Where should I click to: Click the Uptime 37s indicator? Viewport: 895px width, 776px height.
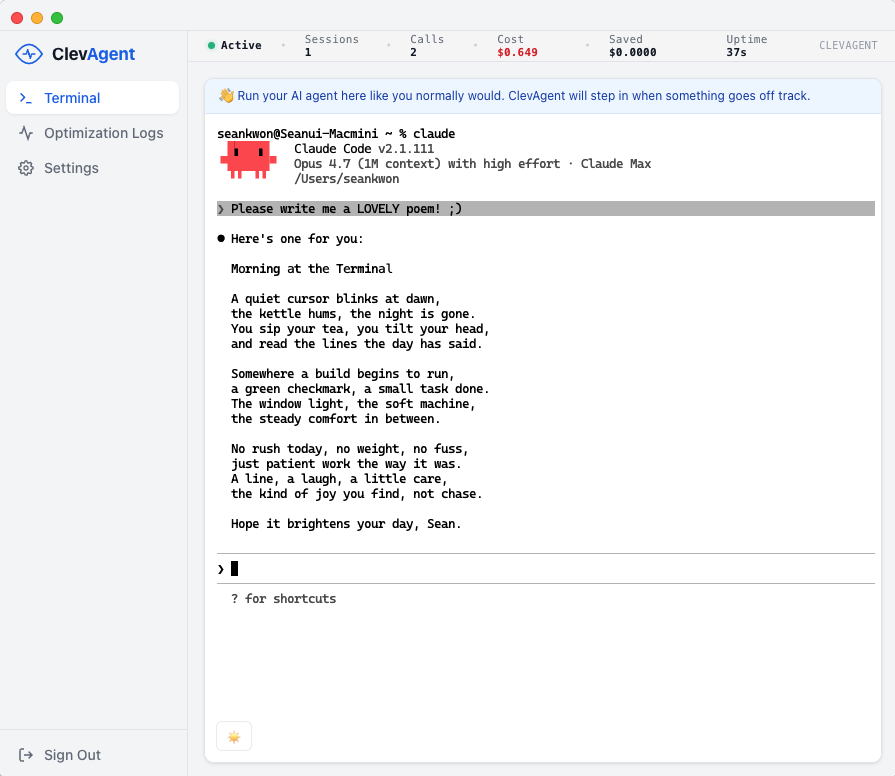click(x=746, y=46)
